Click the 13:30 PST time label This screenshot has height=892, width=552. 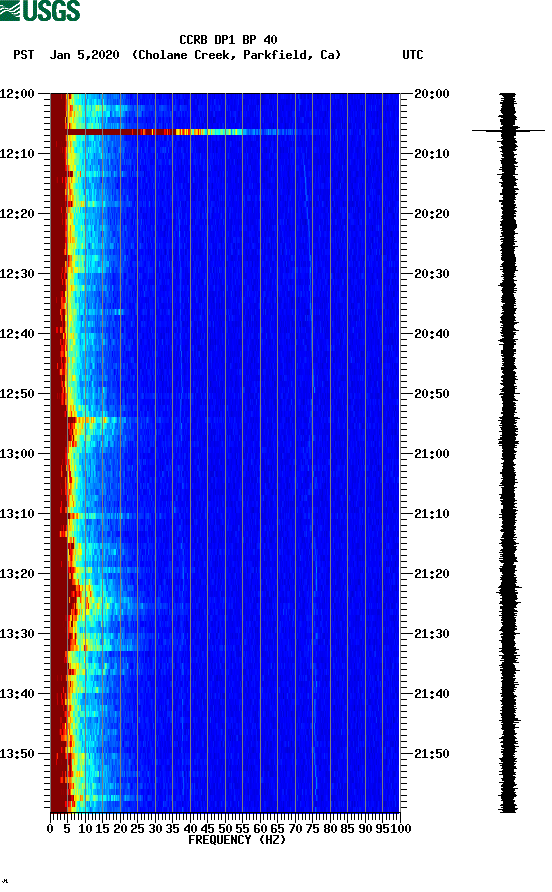[17, 634]
